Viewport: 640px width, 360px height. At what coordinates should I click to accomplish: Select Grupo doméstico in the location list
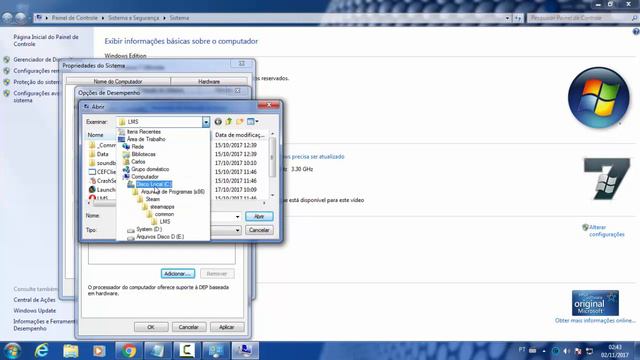150,169
